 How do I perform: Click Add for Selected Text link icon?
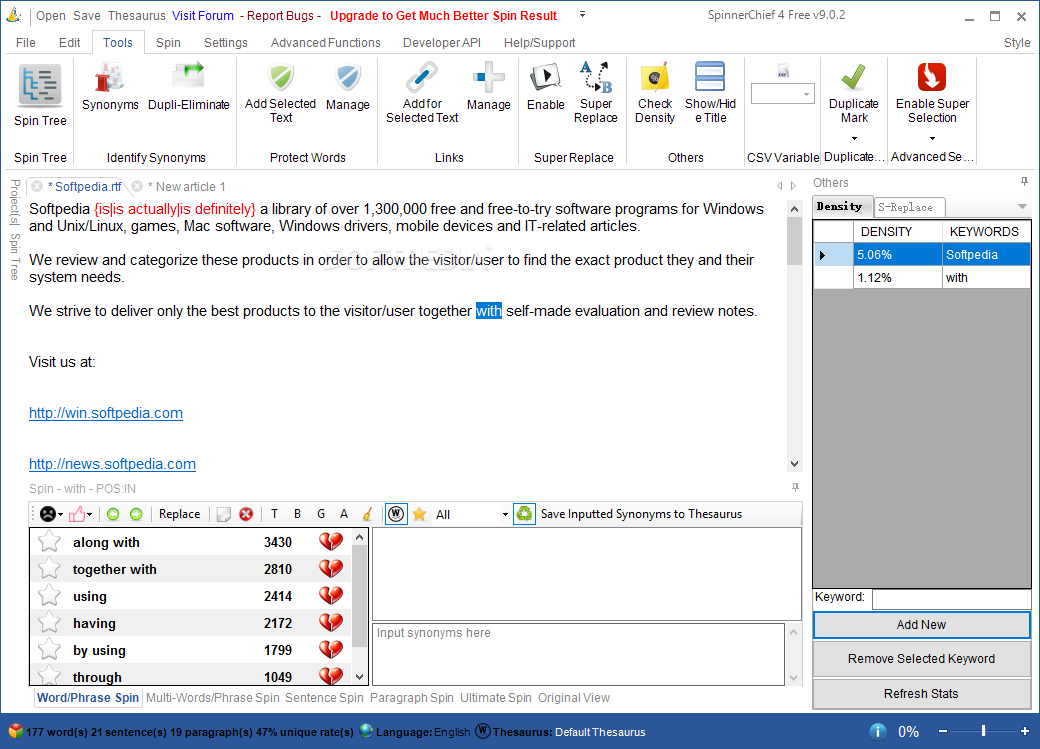(x=422, y=78)
